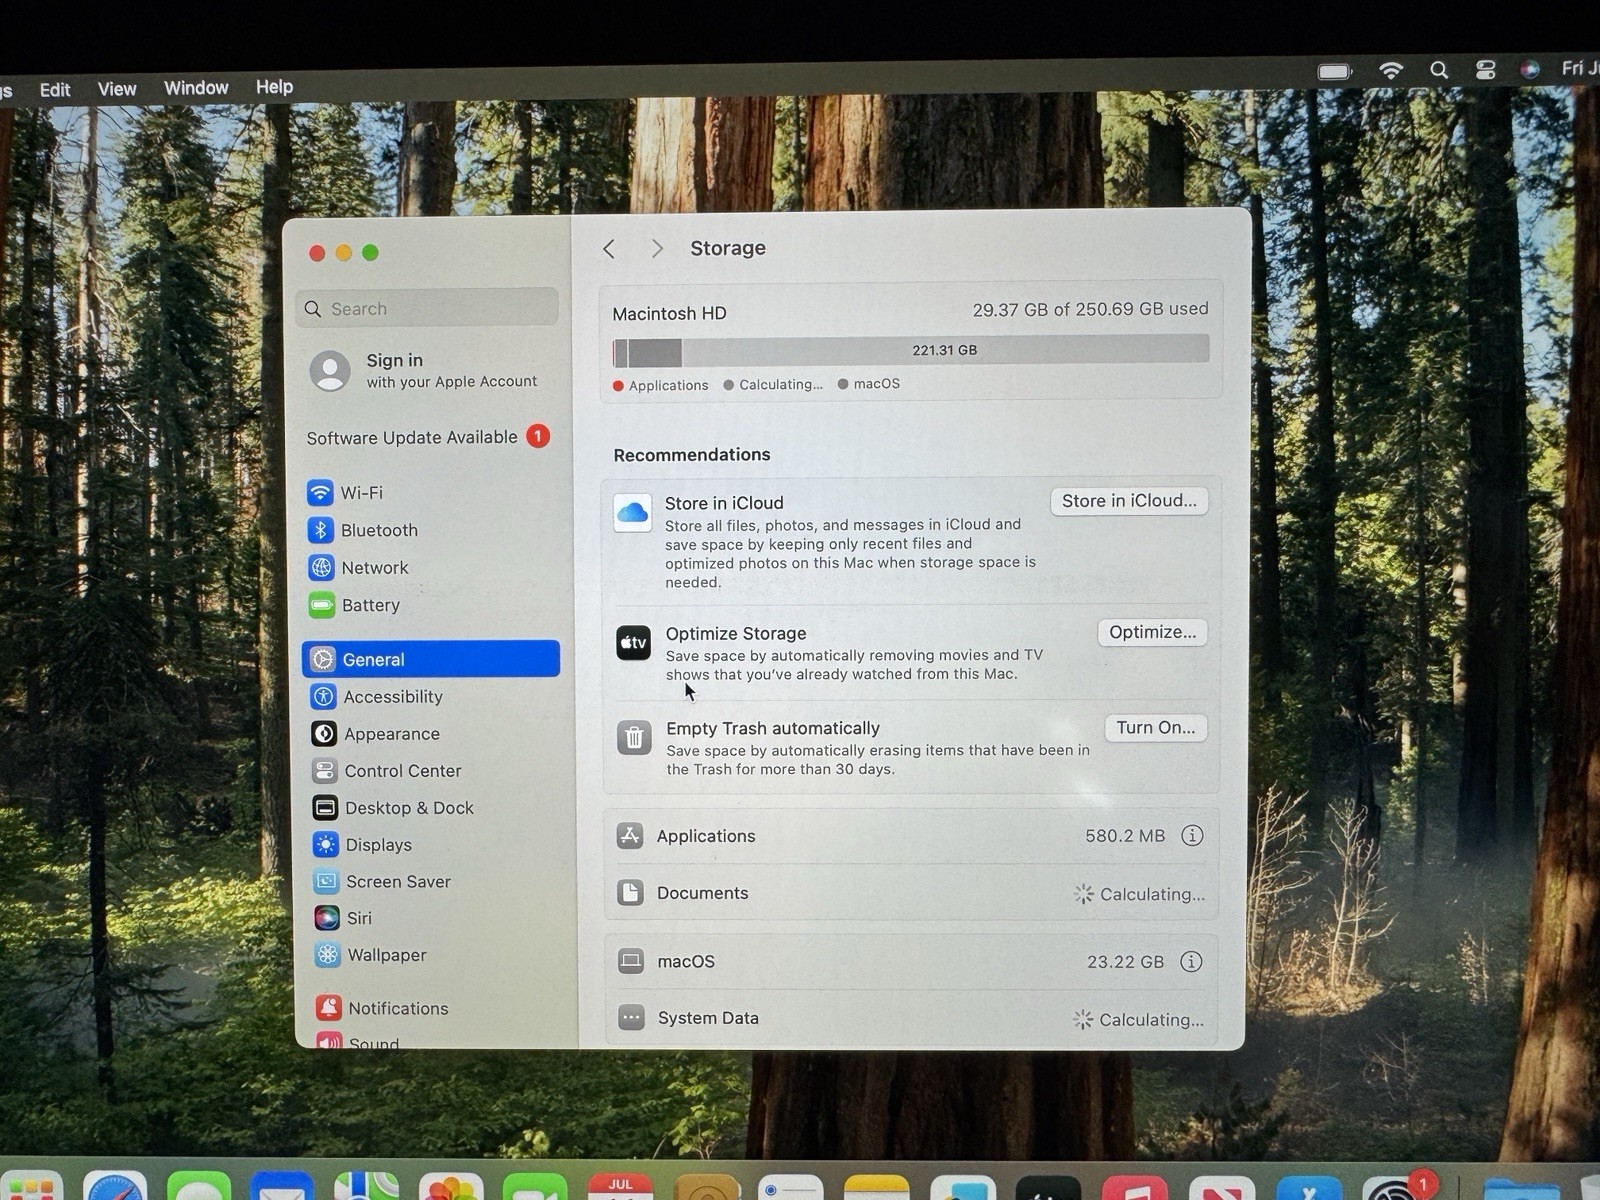Launch Safari from the Dock
This screenshot has height=1200, width=1600.
coord(115,1187)
